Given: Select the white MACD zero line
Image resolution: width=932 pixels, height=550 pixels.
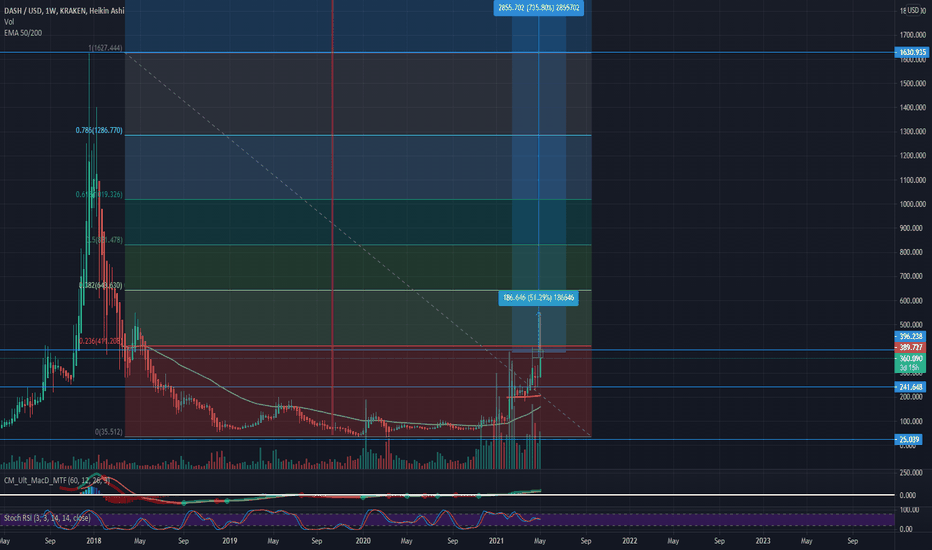Looking at the screenshot, I should [447, 495].
